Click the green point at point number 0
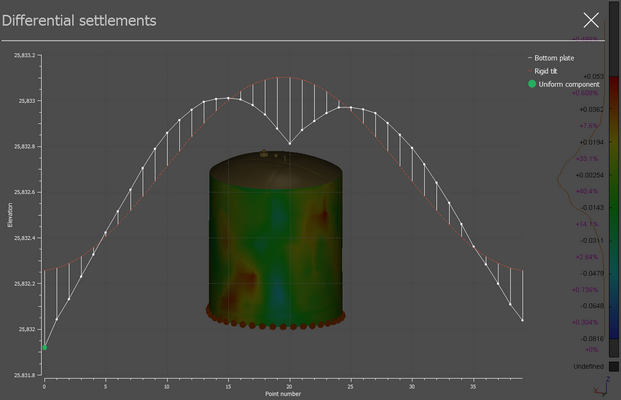621x400 pixels. [x=45, y=347]
